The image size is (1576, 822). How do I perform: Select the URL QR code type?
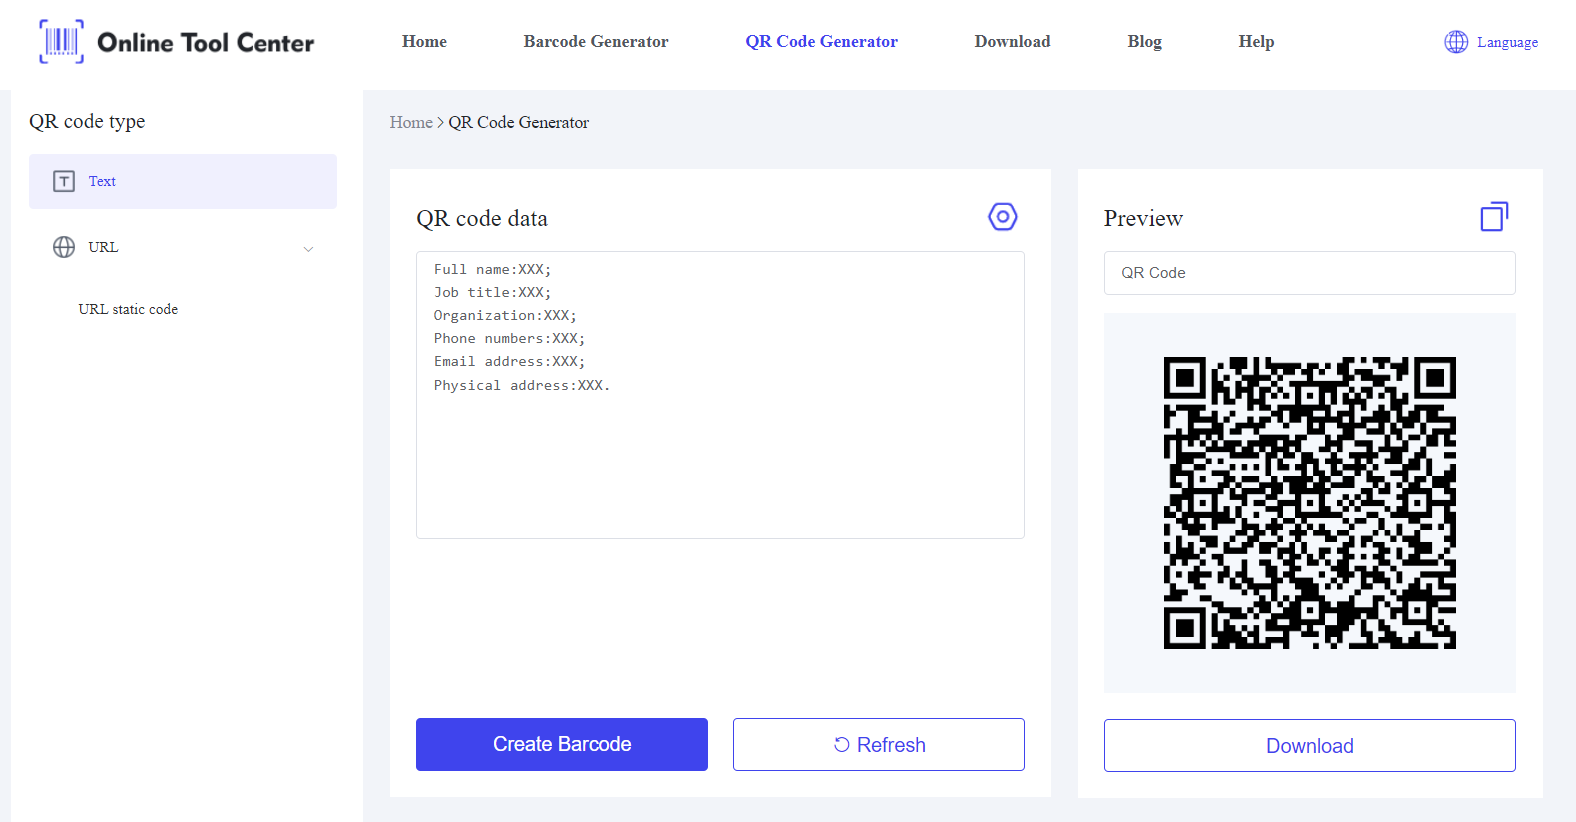tap(183, 247)
